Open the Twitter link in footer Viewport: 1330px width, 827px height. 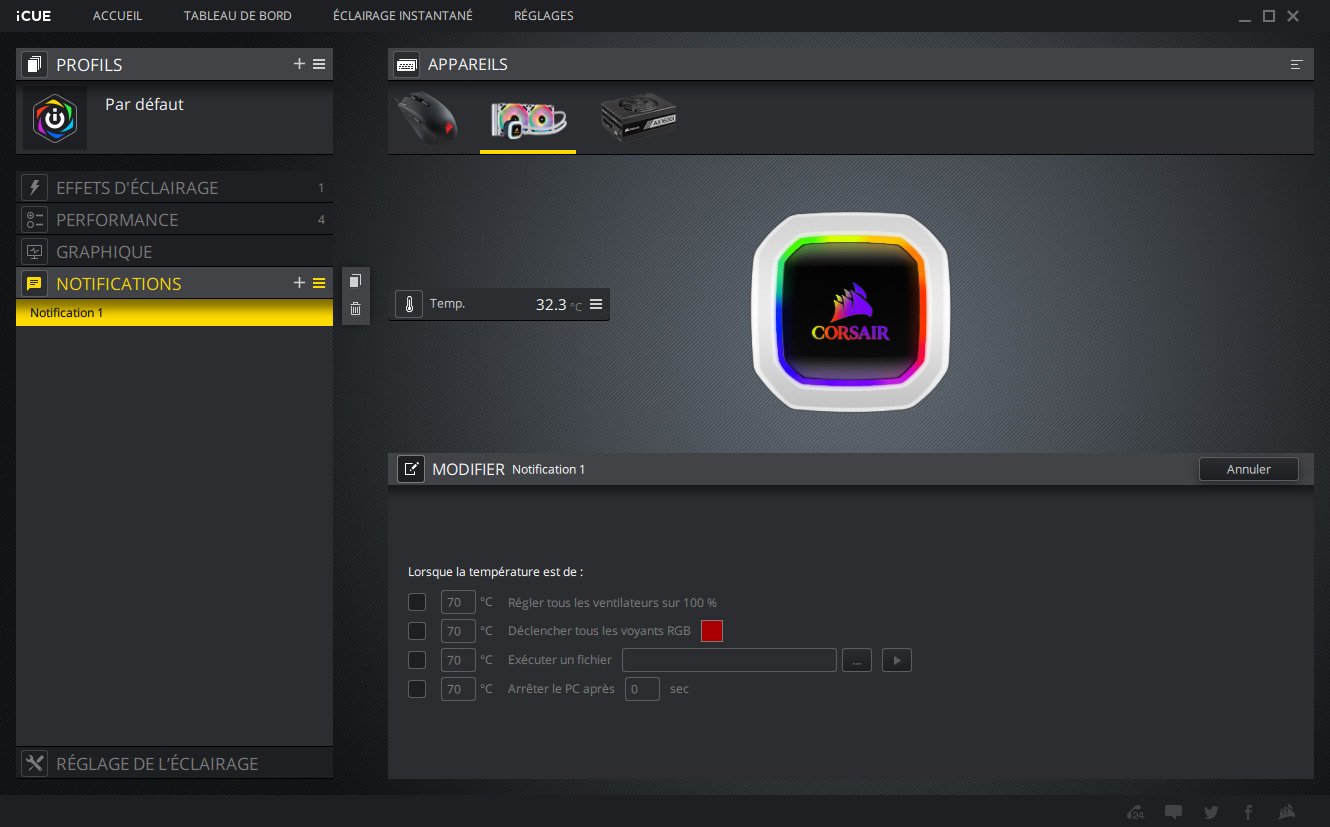tap(1211, 812)
